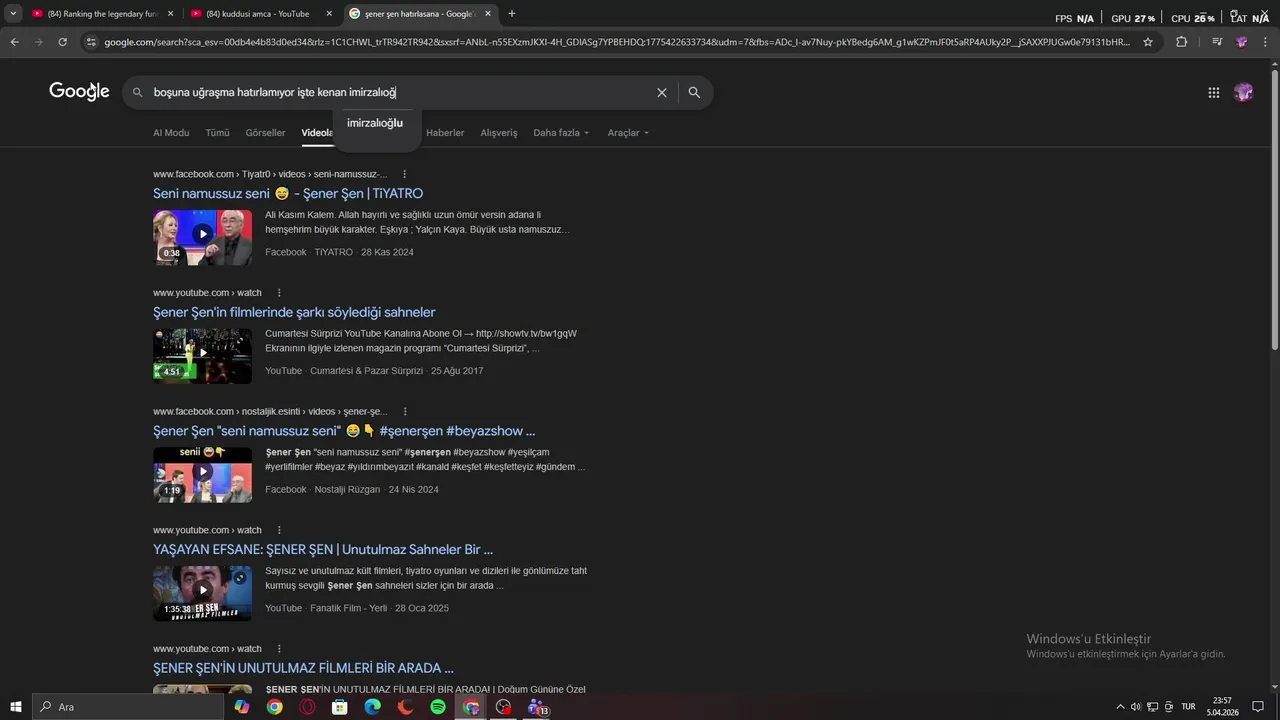
Task: Open Chrome three-dot menu
Action: point(1265,42)
